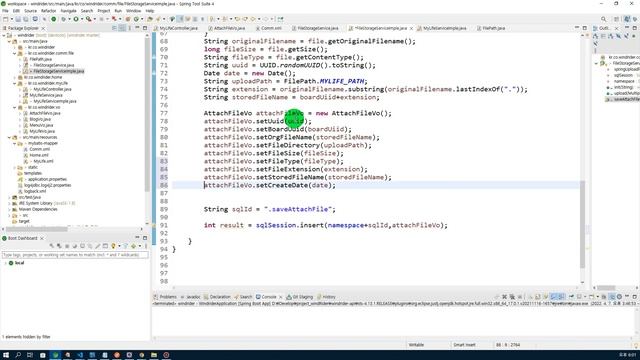Open Task View on the taskbar
The width and height of the screenshot is (640, 360).
(30, 355)
